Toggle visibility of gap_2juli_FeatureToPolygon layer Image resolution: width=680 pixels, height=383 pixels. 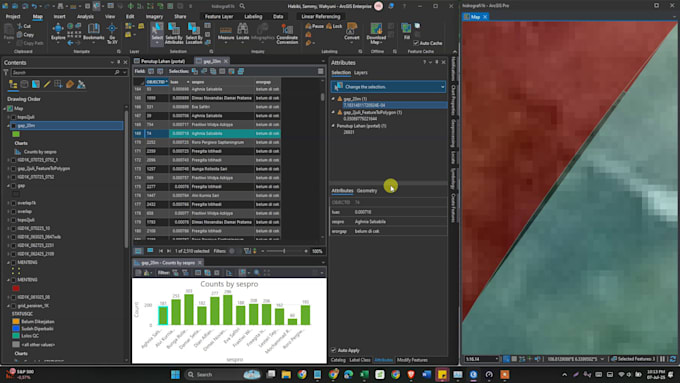click(x=13, y=168)
